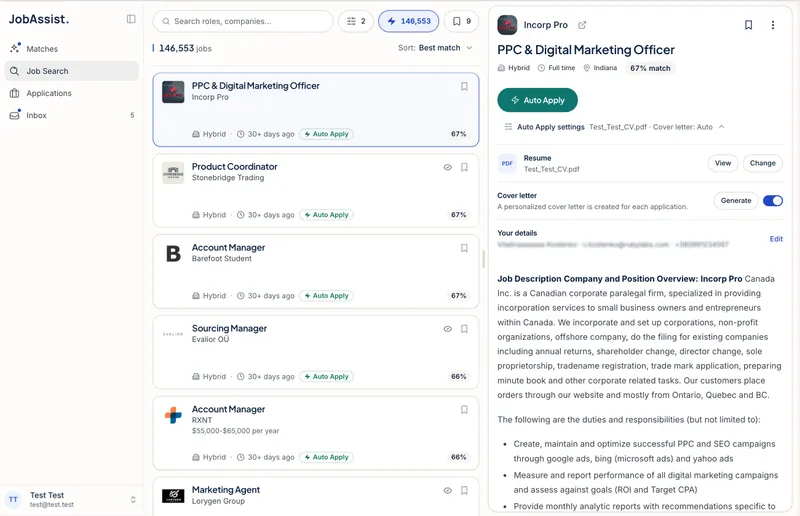Open saved jobs bookmark showing 9
The width and height of the screenshot is (800, 516).
point(462,21)
